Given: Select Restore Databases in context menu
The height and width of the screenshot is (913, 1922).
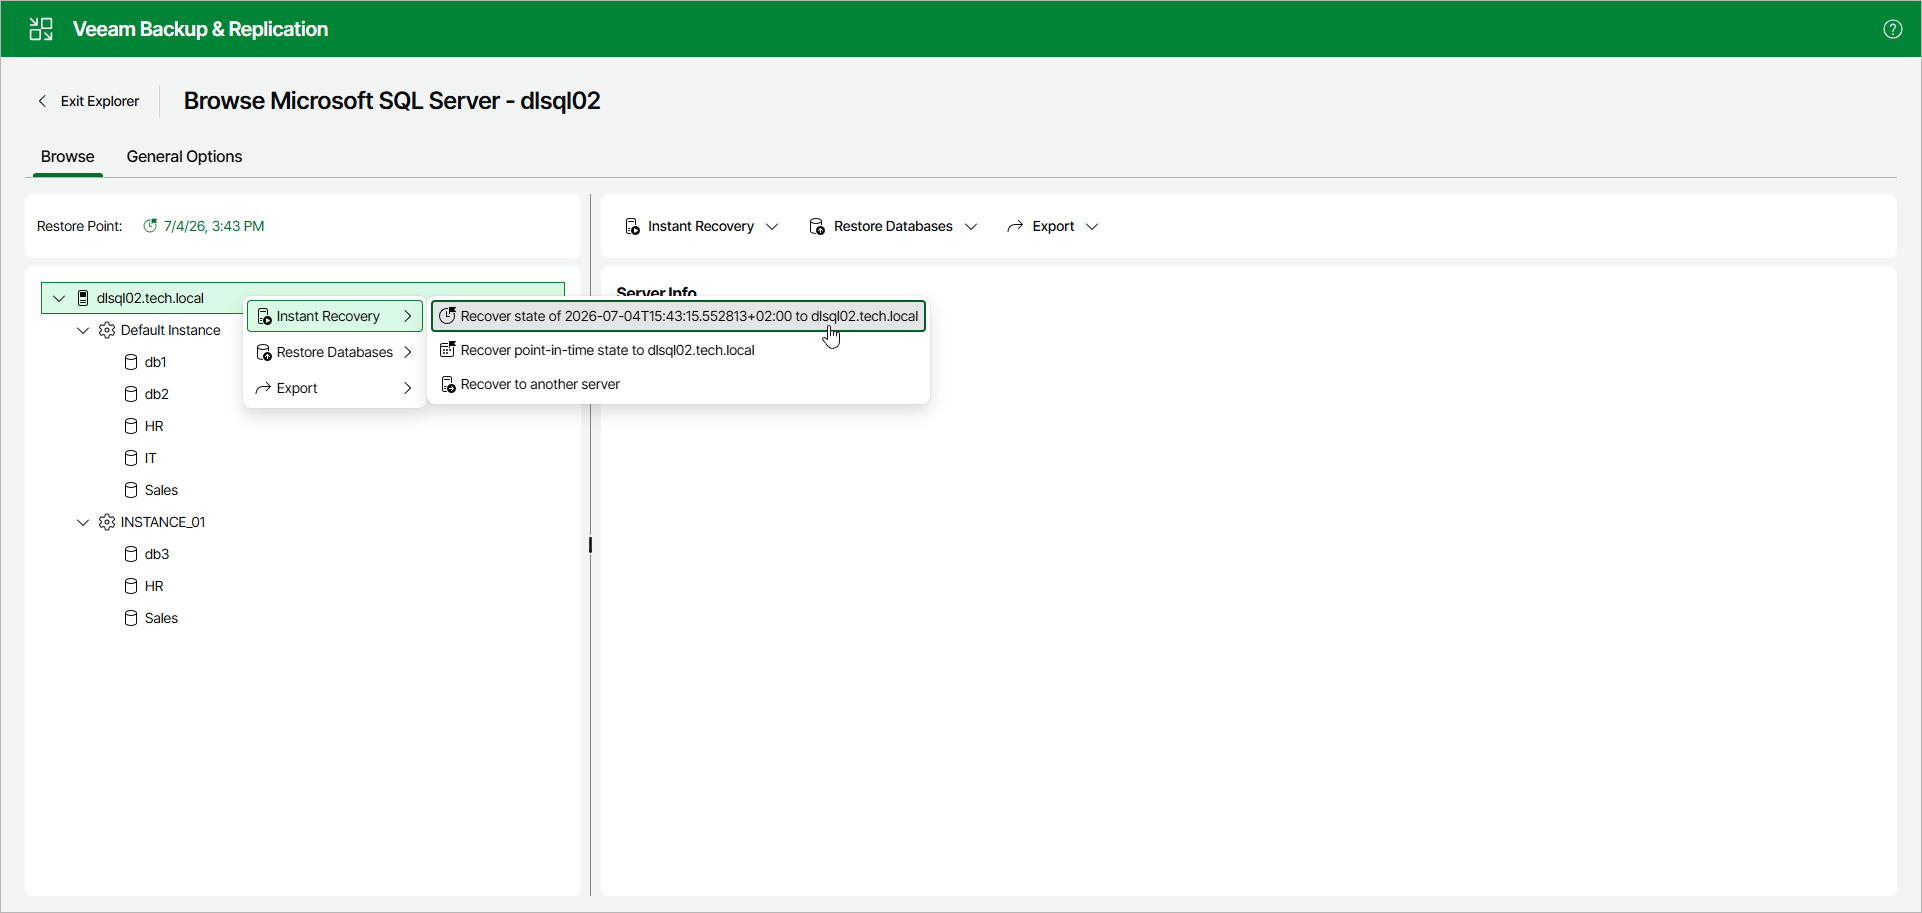Looking at the screenshot, I should tap(334, 352).
